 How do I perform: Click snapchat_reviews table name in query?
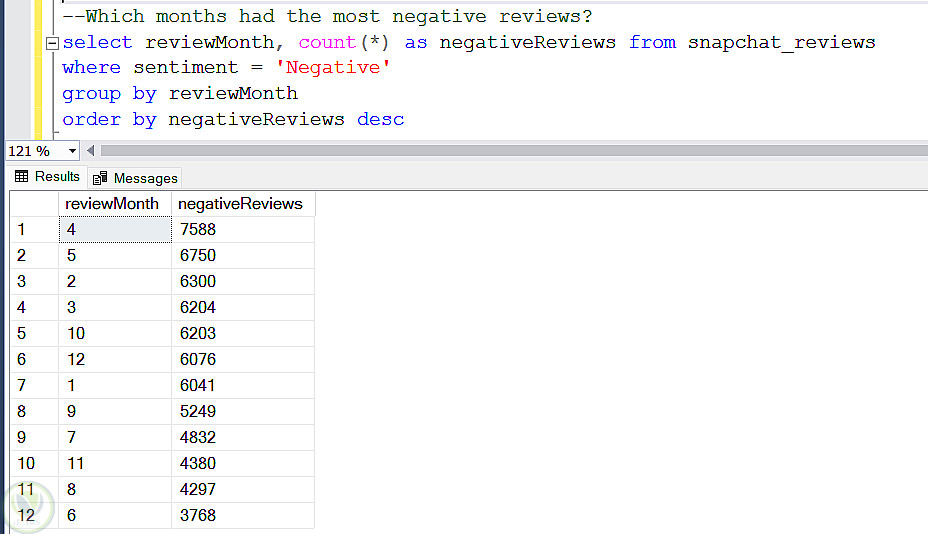click(x=781, y=43)
